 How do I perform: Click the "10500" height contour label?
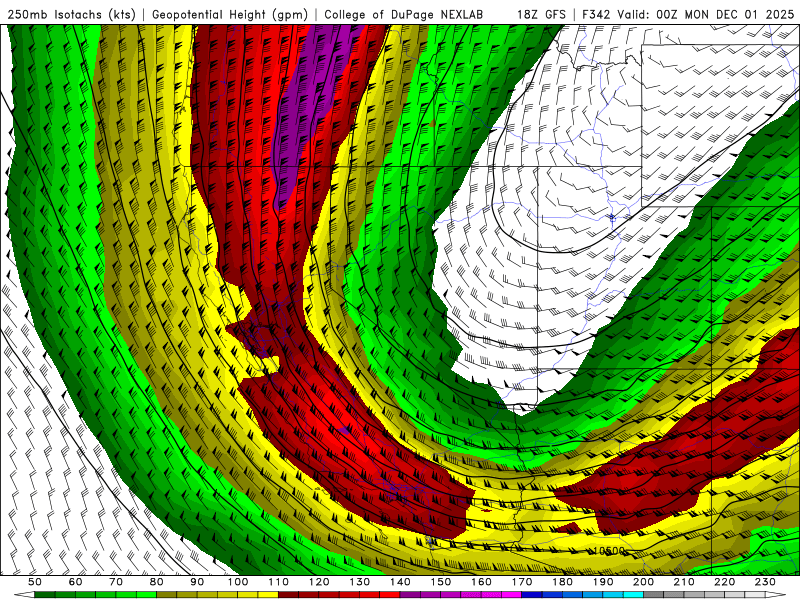pyautogui.click(x=610, y=551)
